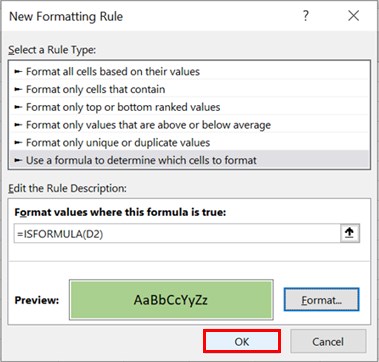Pick 'Format only values that are above or below average'
This screenshot has height=362, width=379.
(189, 125)
